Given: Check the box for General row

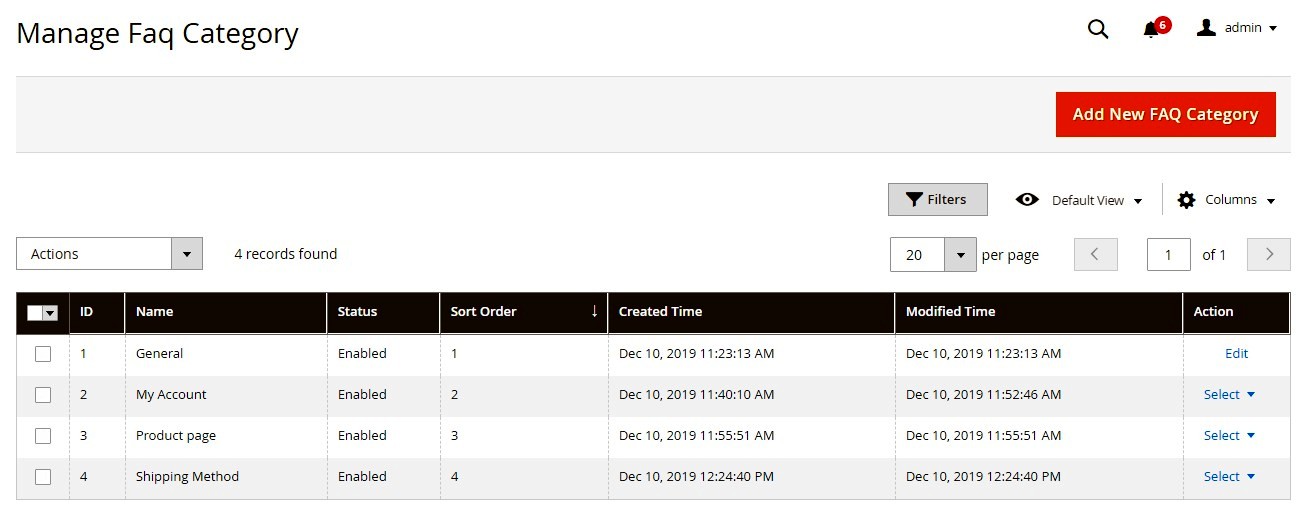Looking at the screenshot, I should tap(43, 354).
